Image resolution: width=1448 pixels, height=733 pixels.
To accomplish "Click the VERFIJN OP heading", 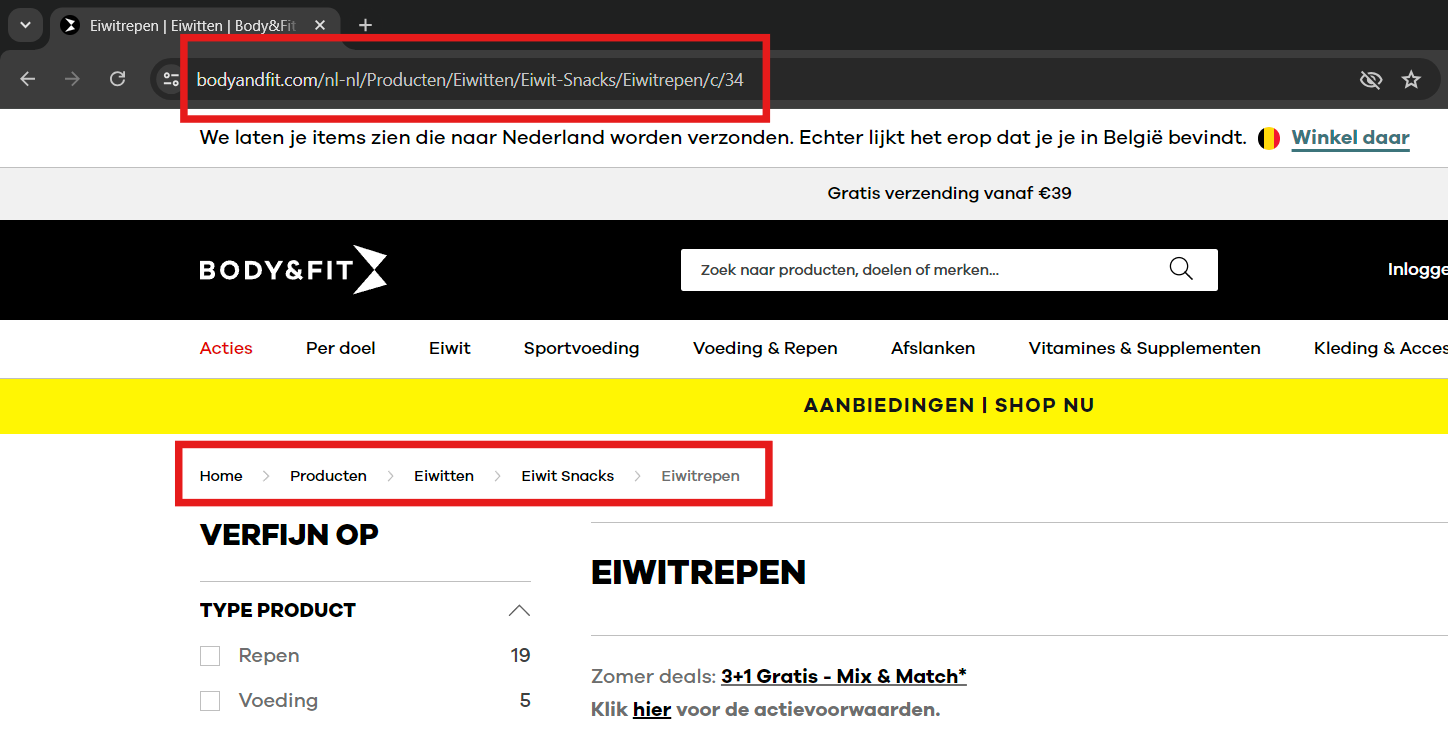I will point(289,535).
